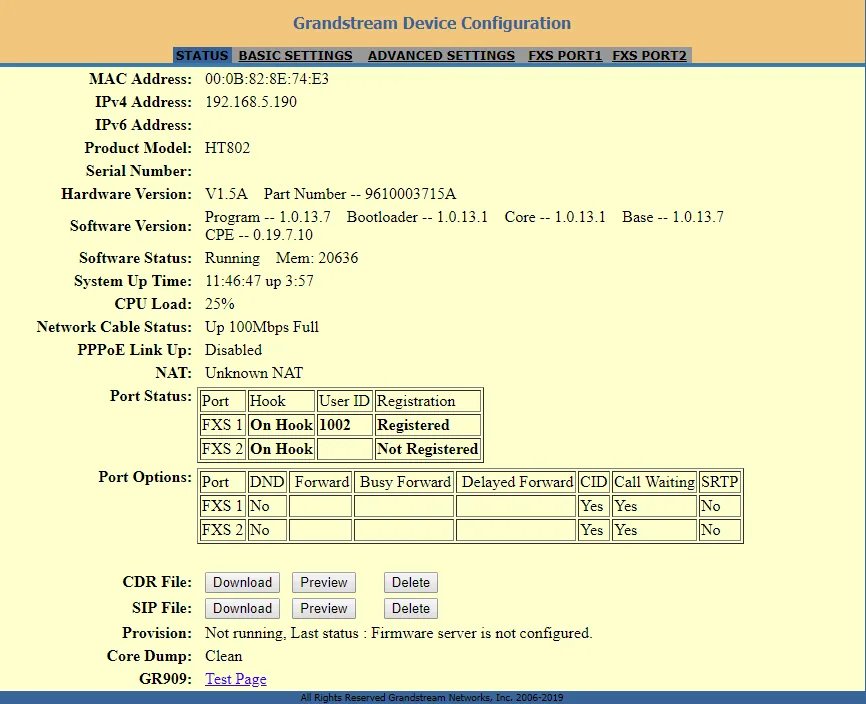Image resolution: width=866 pixels, height=704 pixels.
Task: Click the Grandstream Device Configuration title
Action: [432, 23]
